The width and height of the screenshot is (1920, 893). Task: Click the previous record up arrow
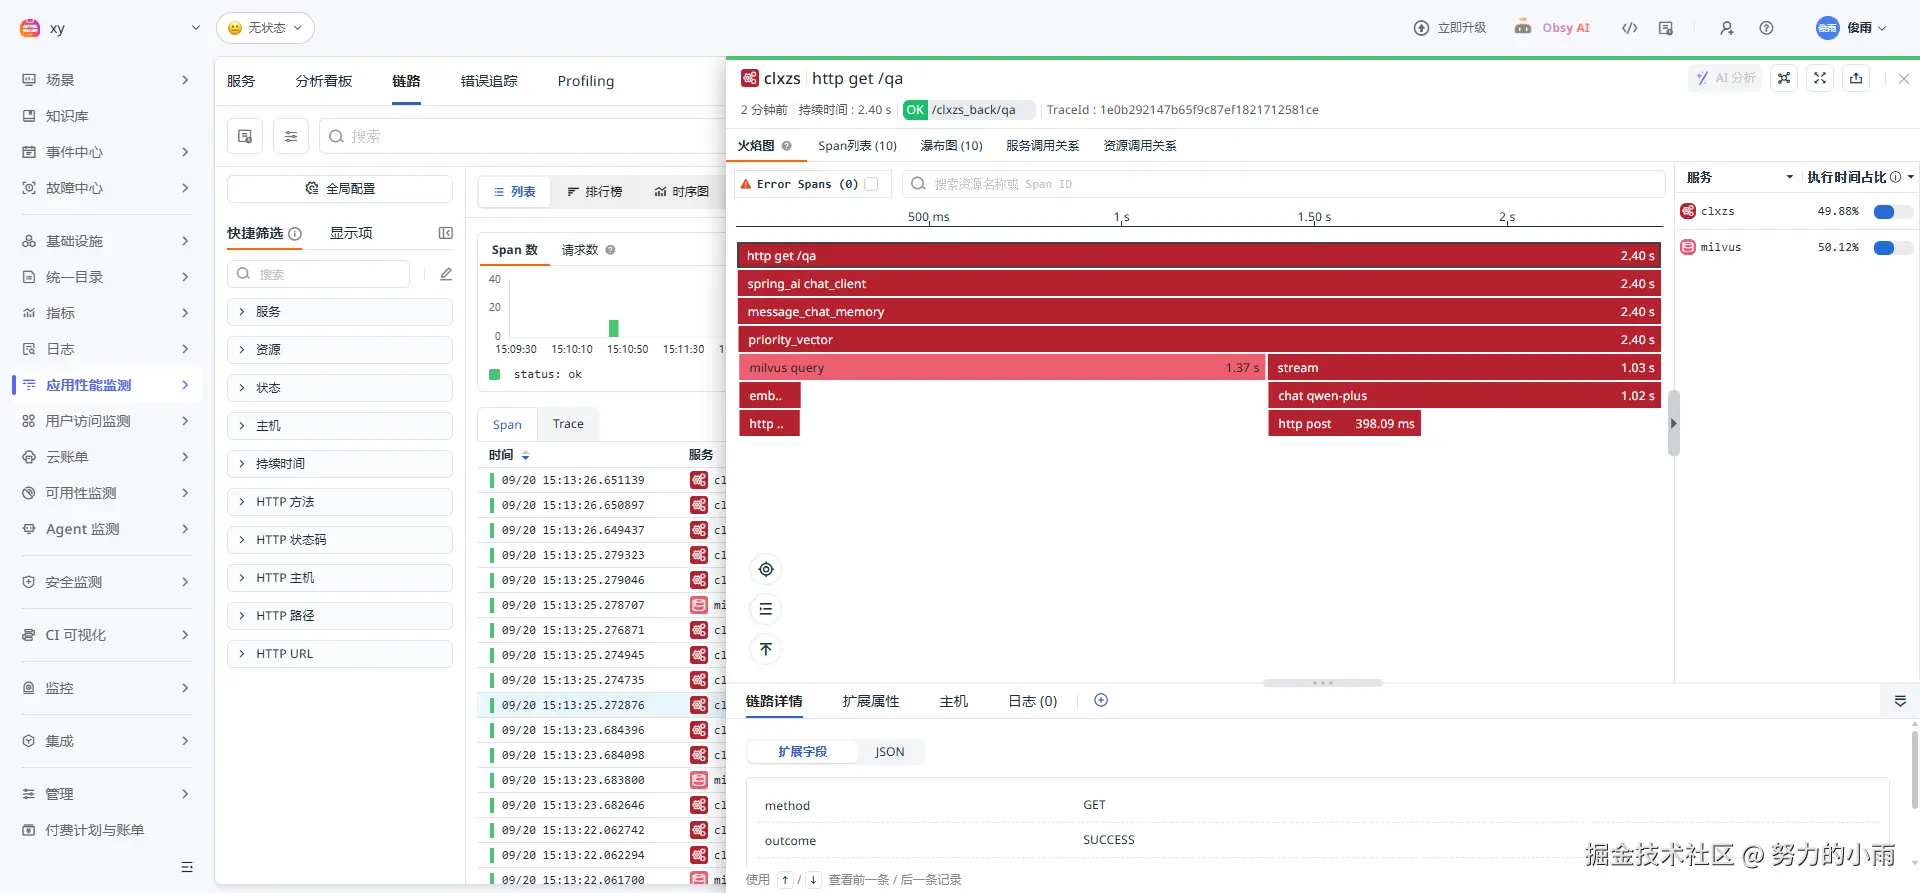click(786, 880)
